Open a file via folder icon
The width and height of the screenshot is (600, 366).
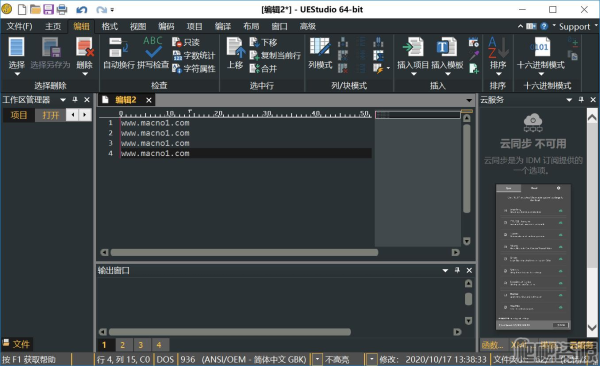pyautogui.click(x=36, y=9)
